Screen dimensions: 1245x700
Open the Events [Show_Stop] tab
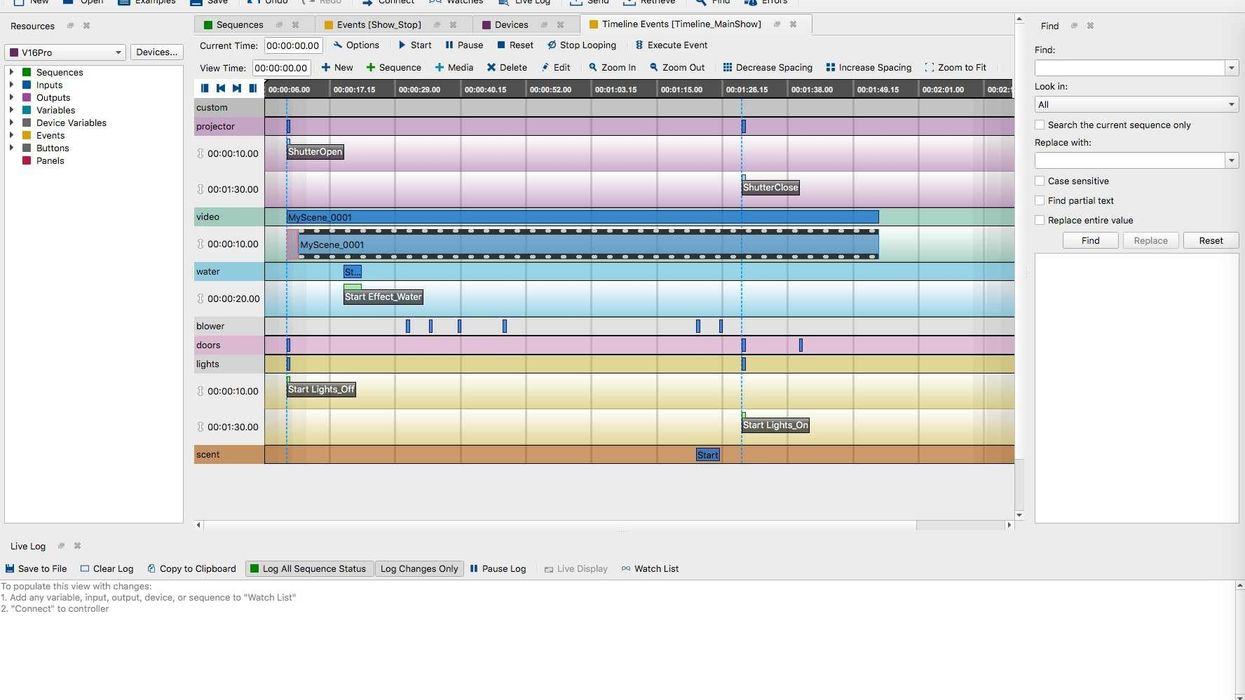[x=378, y=25]
